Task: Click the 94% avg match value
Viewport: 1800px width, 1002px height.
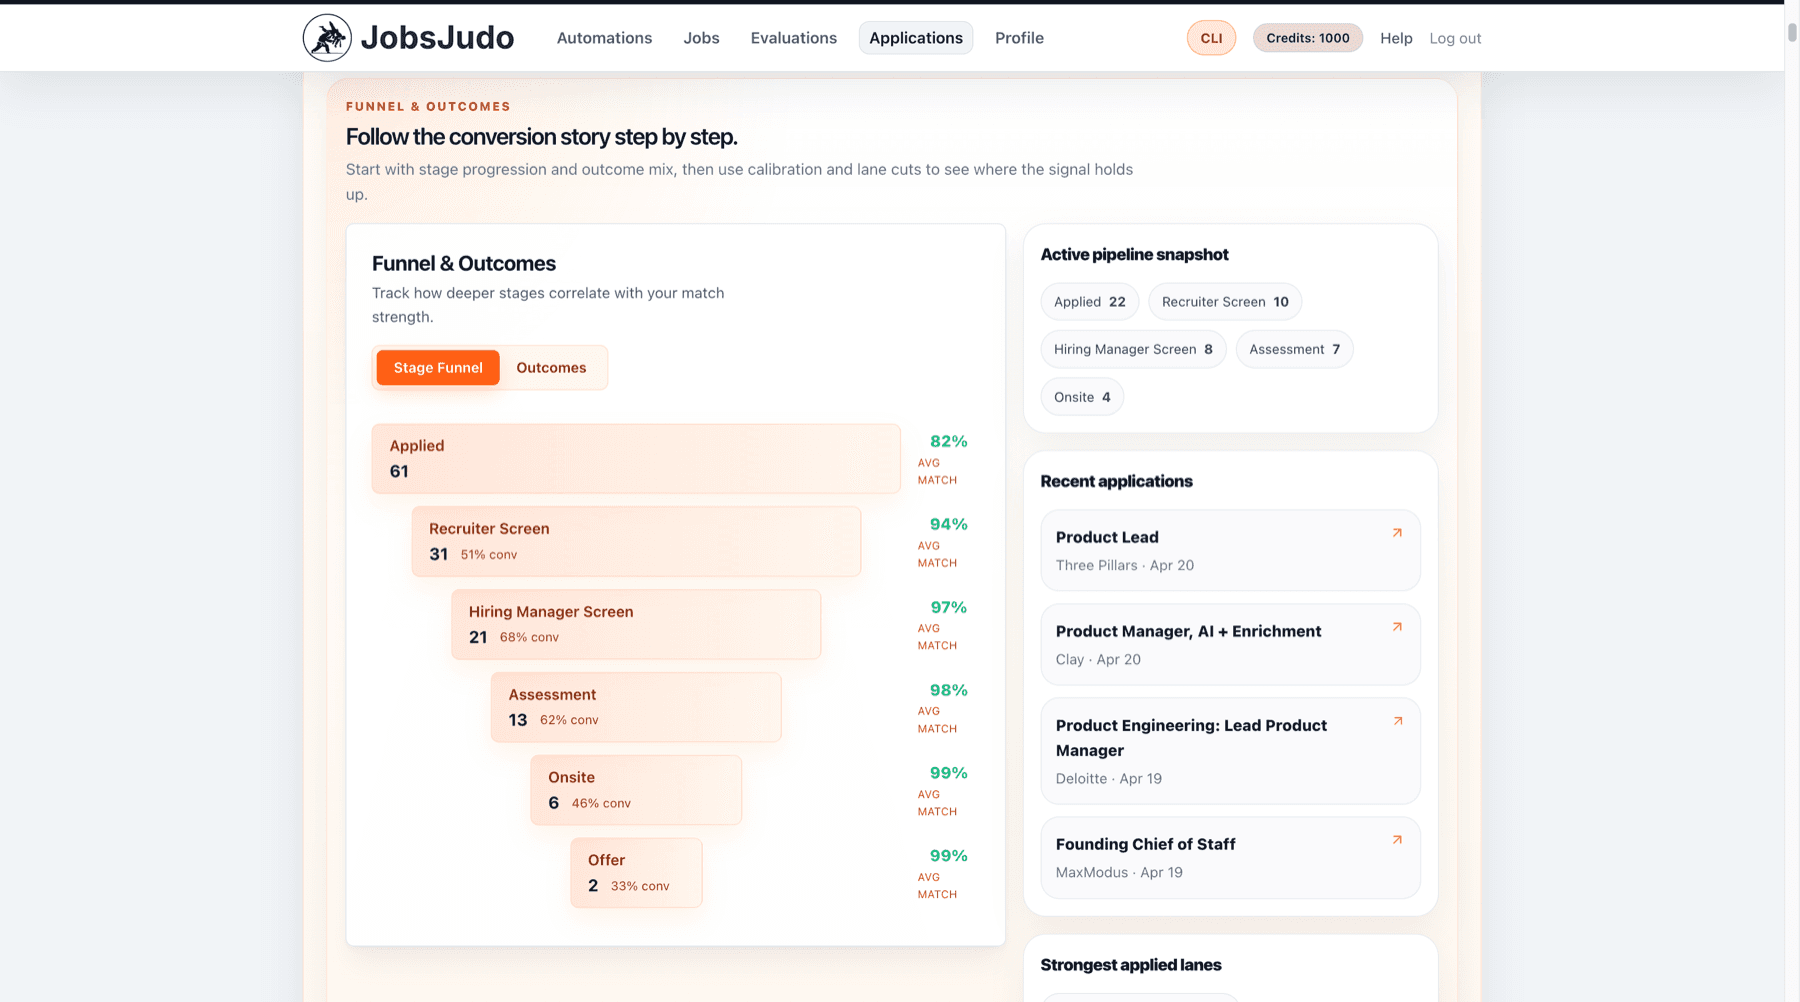Action: pyautogui.click(x=948, y=524)
